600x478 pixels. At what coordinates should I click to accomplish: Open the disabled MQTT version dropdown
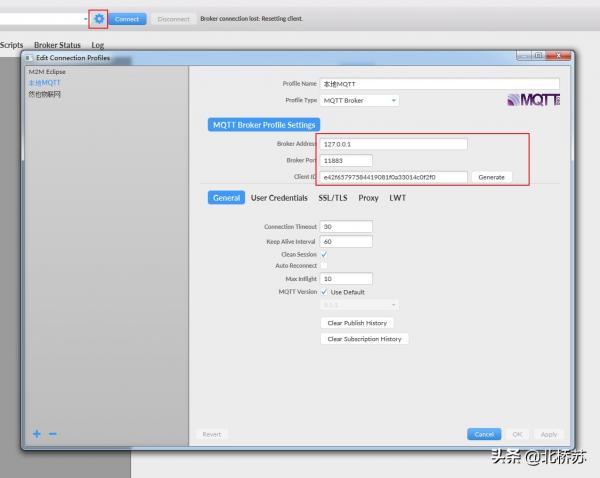(x=360, y=305)
